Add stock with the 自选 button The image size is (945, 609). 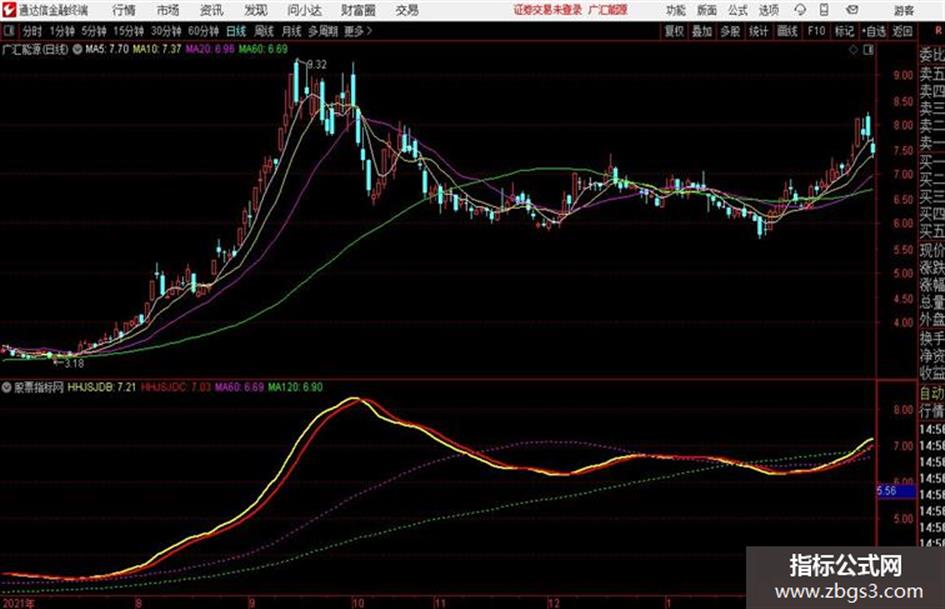coord(873,31)
